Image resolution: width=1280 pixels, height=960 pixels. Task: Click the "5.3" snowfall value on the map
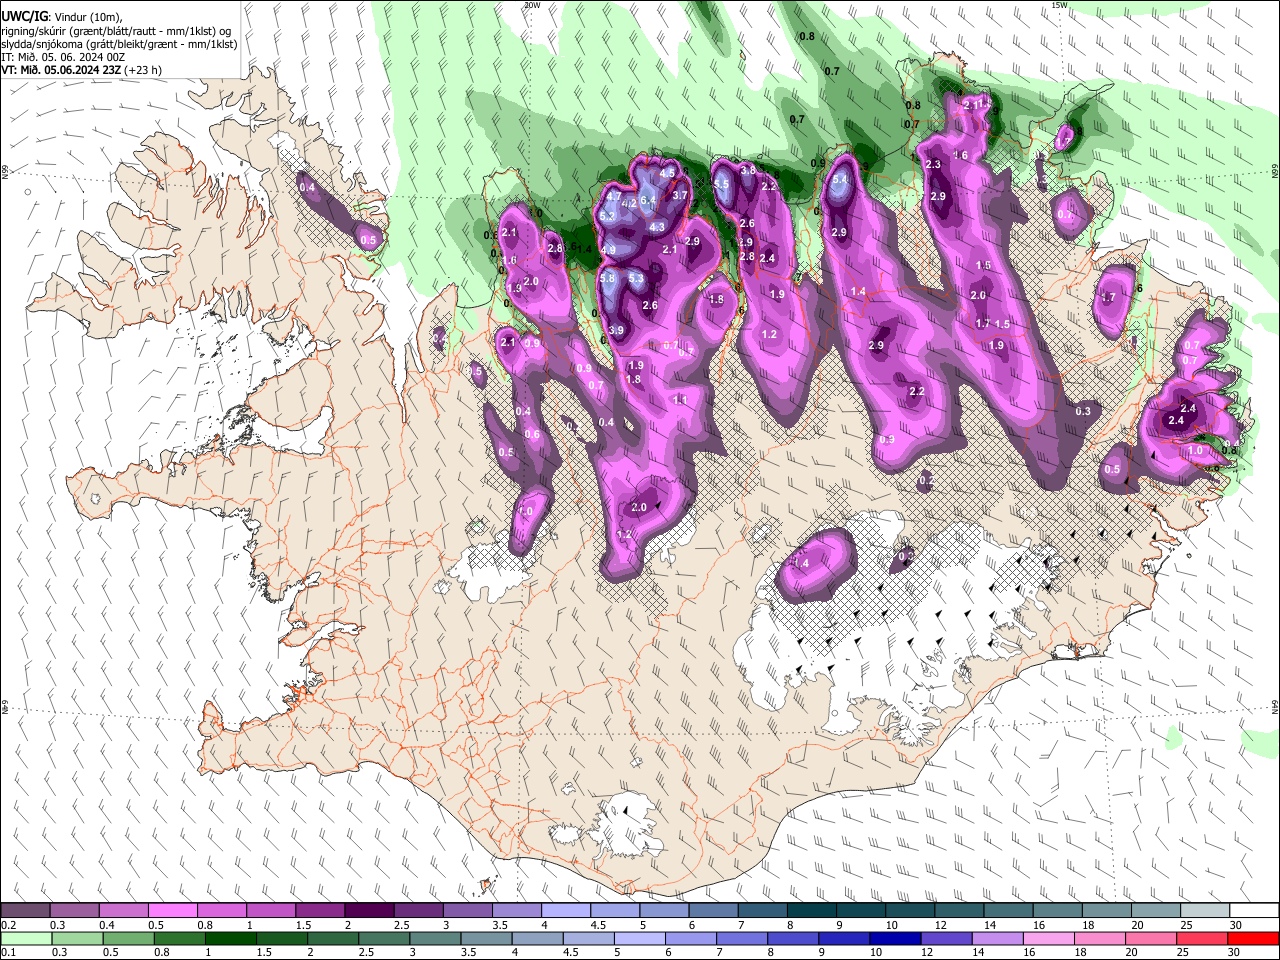pos(636,279)
